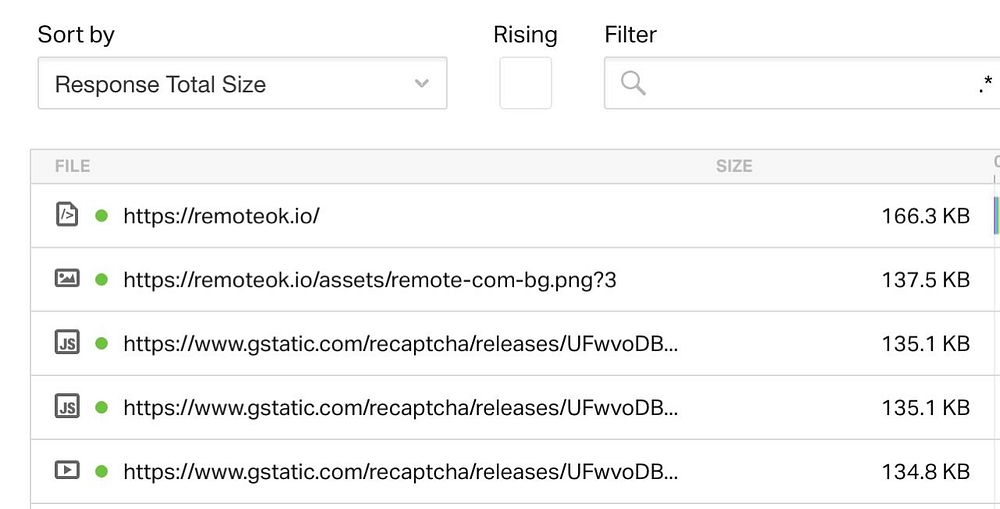Open the Sort by dropdown

click(x=241, y=84)
